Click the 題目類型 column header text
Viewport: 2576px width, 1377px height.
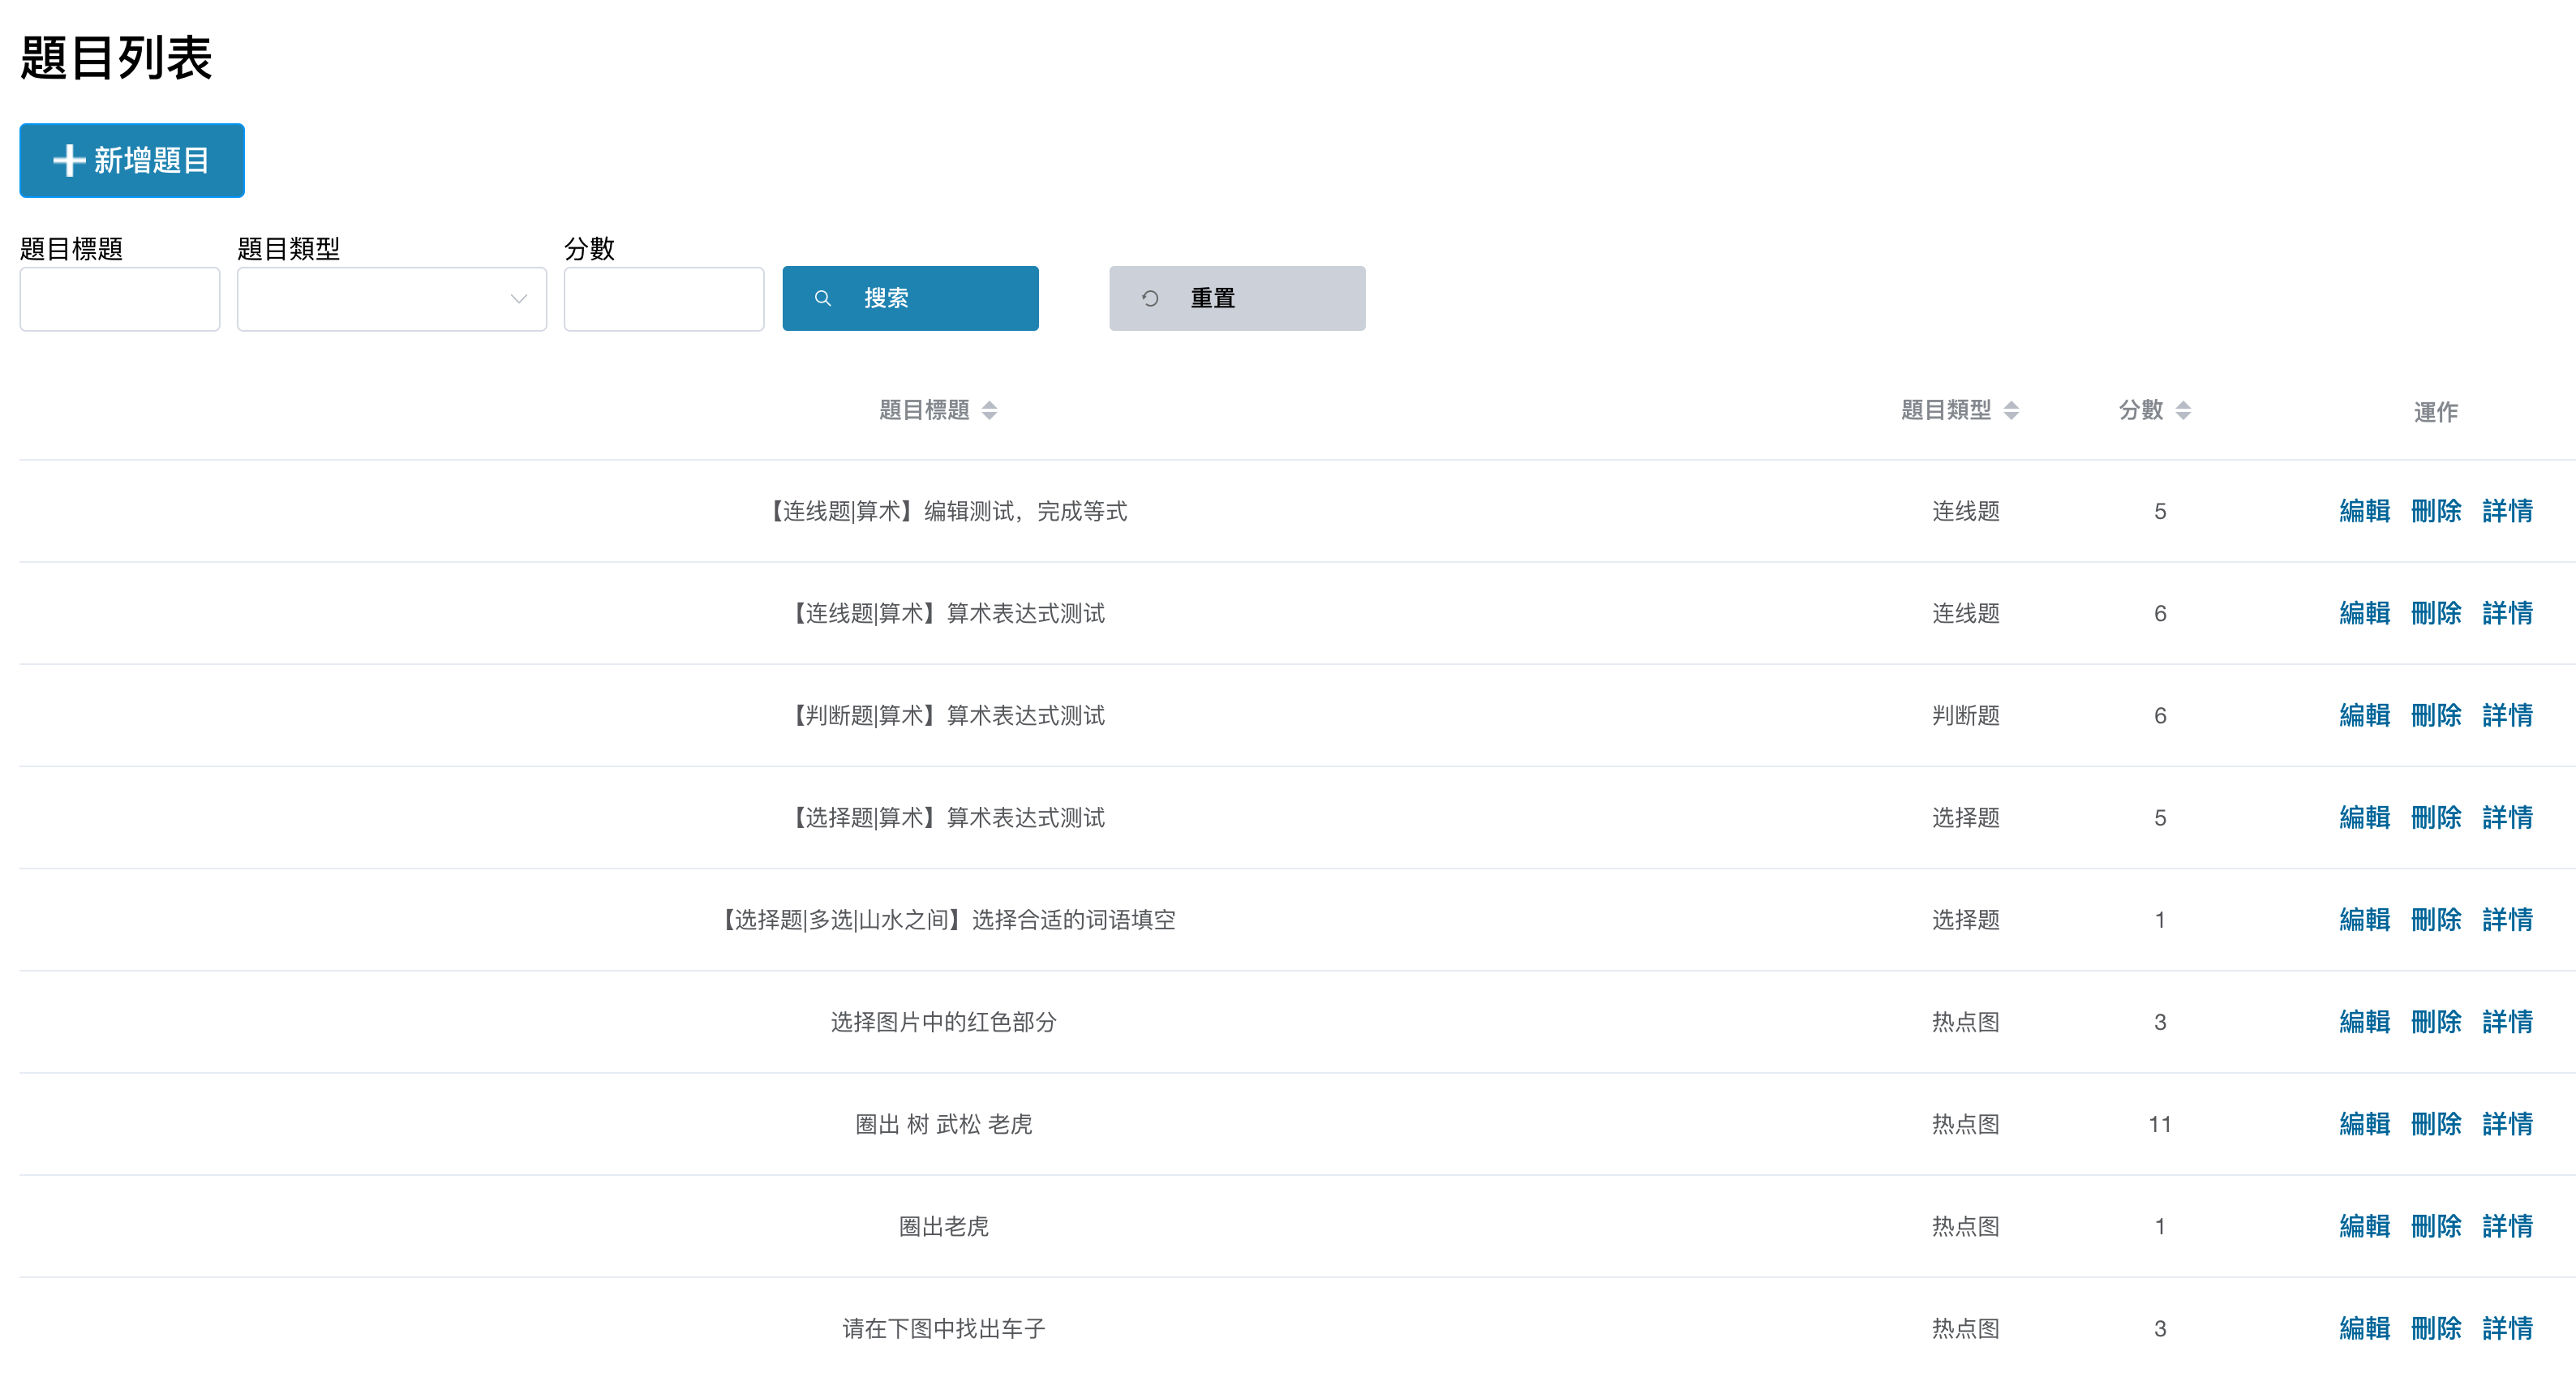1946,410
